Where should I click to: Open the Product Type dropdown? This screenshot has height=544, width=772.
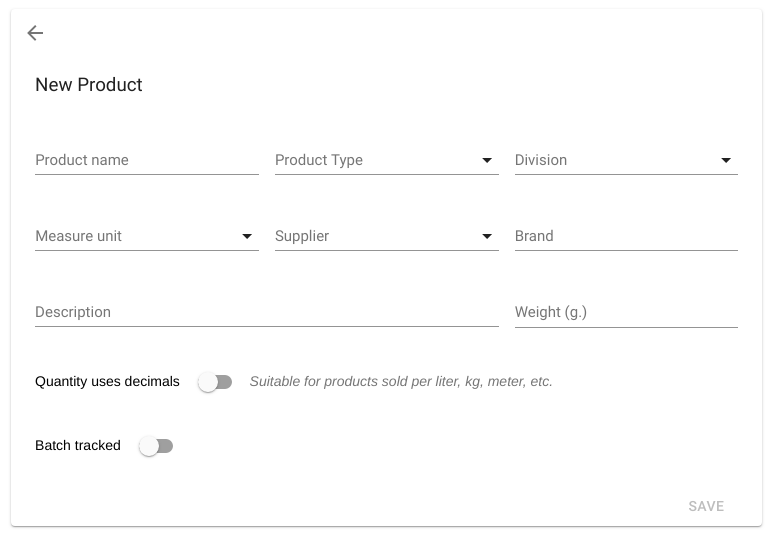tap(386, 160)
